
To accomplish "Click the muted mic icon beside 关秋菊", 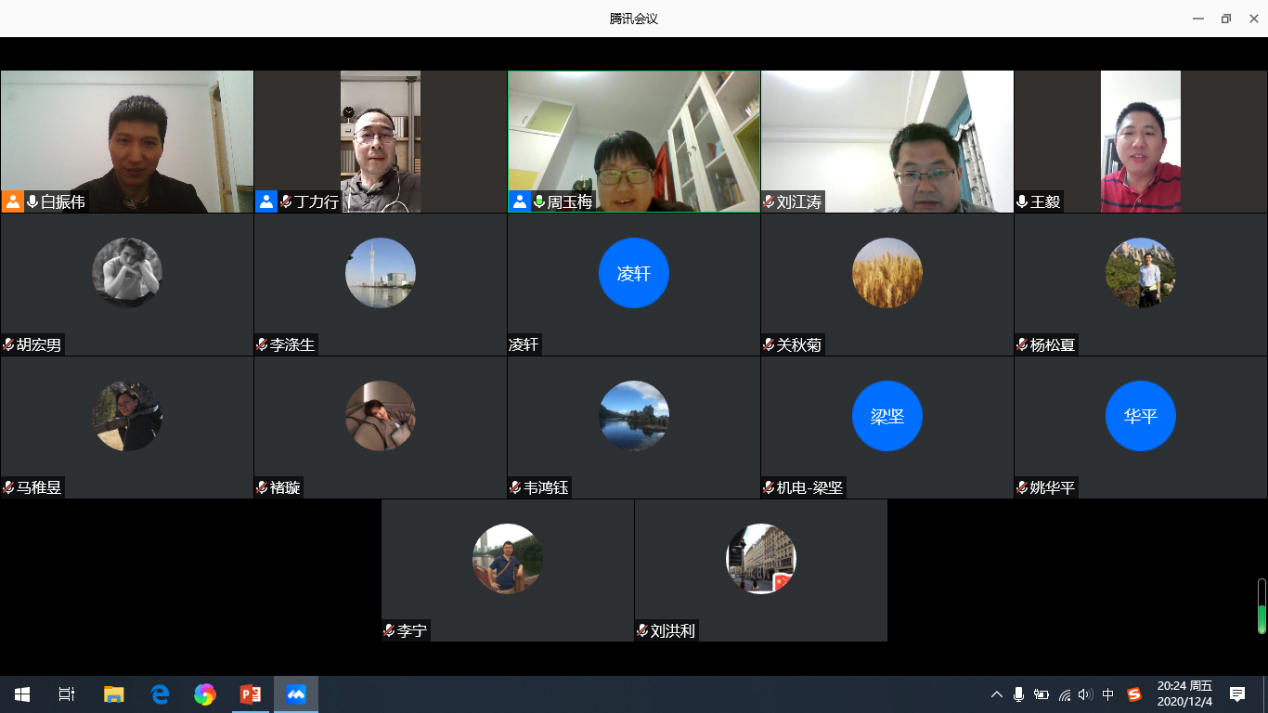I will pos(769,345).
